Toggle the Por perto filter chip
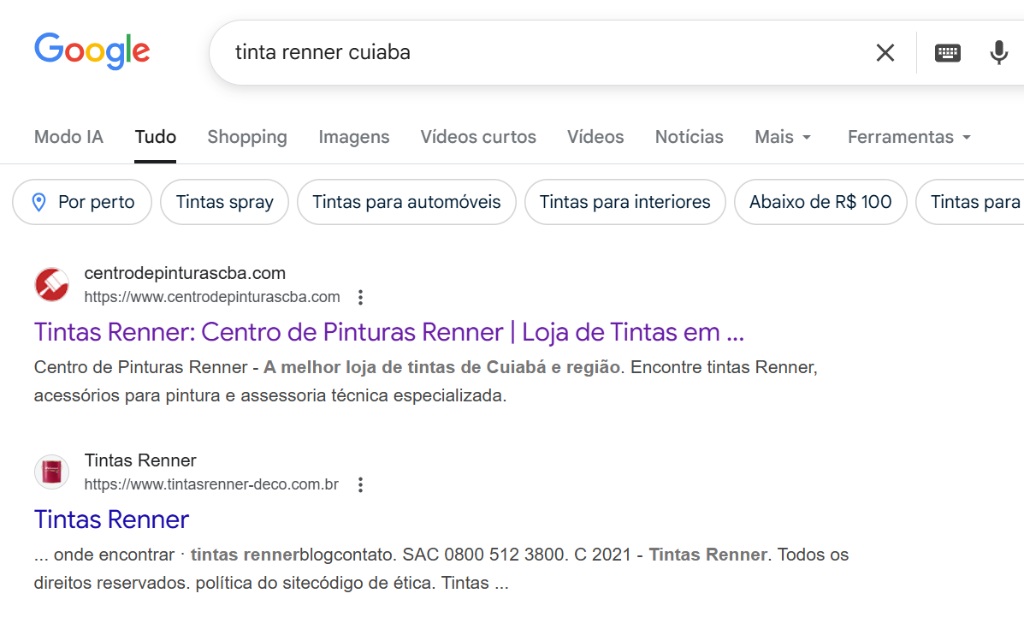 pos(81,201)
